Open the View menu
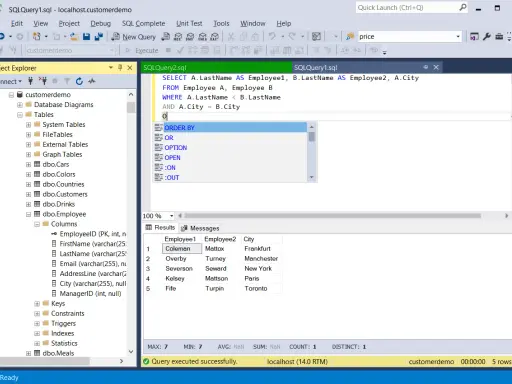The width and height of the screenshot is (512, 384). [41, 23]
